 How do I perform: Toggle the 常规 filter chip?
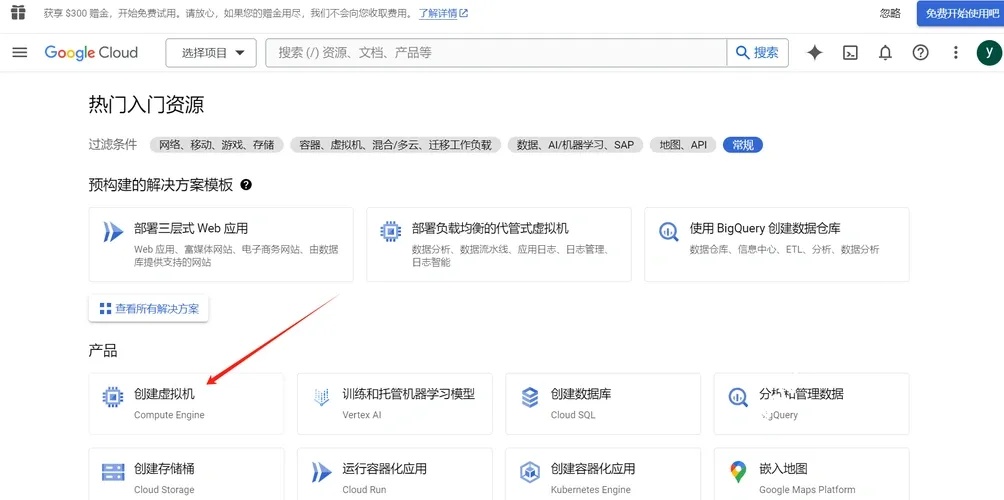pos(743,145)
